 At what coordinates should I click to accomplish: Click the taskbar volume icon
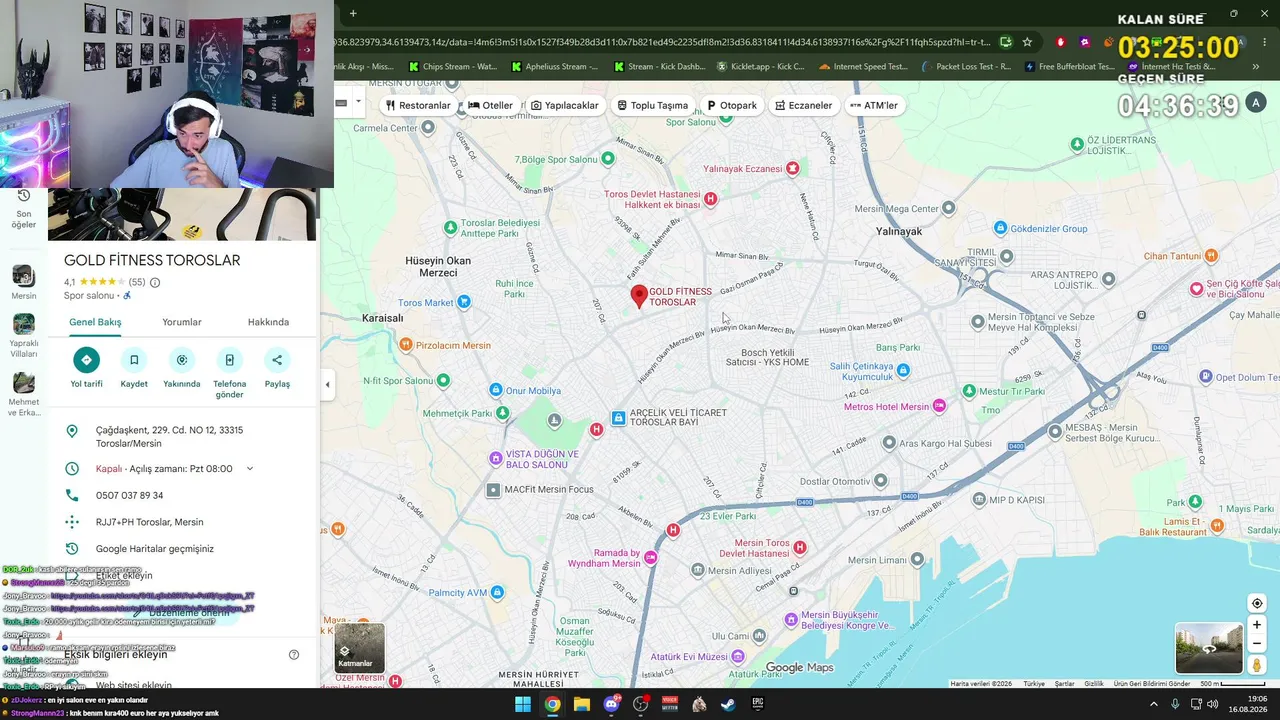pos(1213,704)
